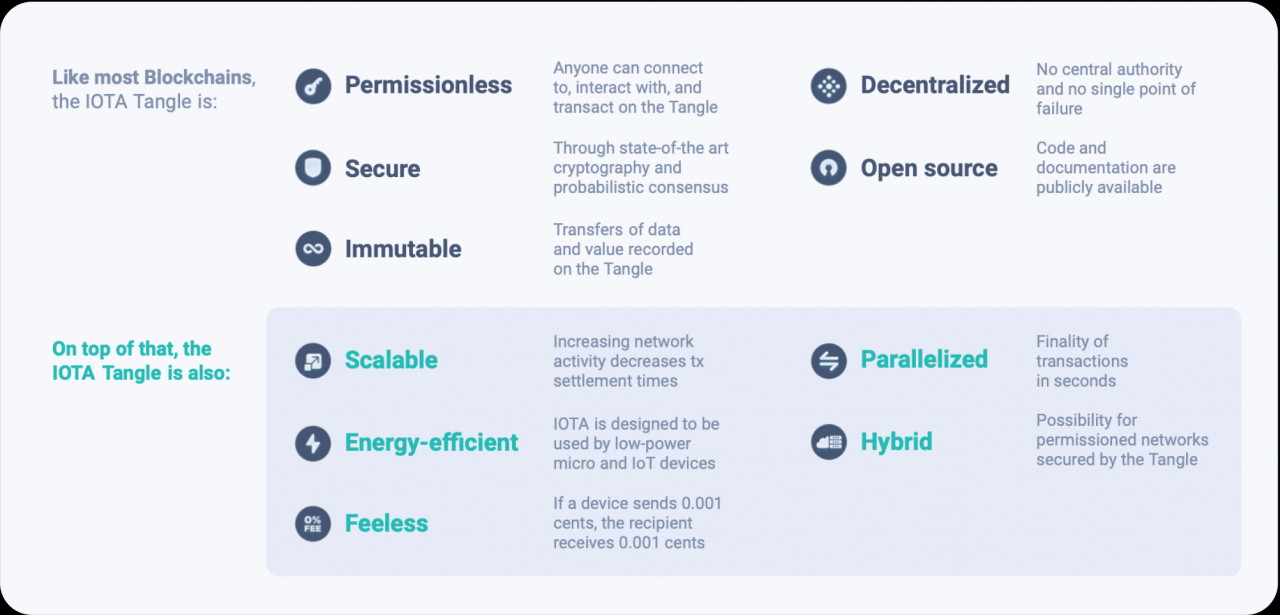This screenshot has height=615, width=1280.
Task: Click the green Feeless heading
Action: tap(386, 524)
